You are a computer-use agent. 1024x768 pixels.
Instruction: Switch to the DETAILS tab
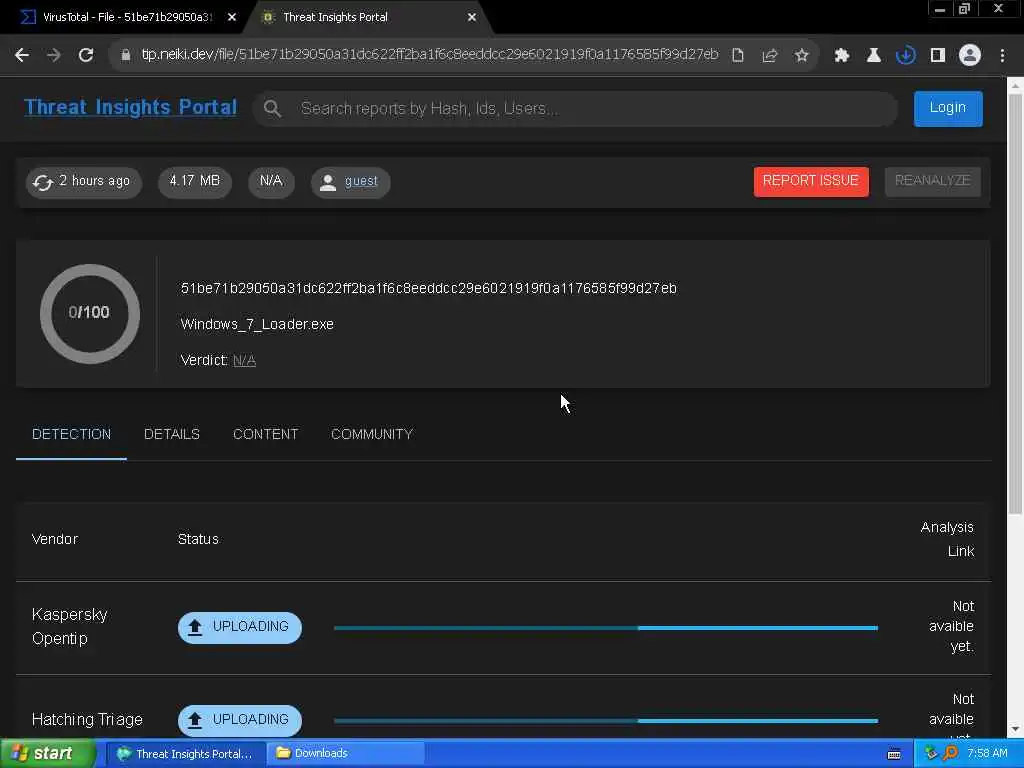pyautogui.click(x=172, y=434)
